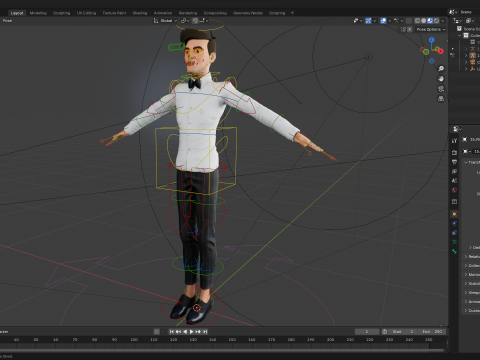
Task: Toggle show overlays button
Action: tap(383, 21)
